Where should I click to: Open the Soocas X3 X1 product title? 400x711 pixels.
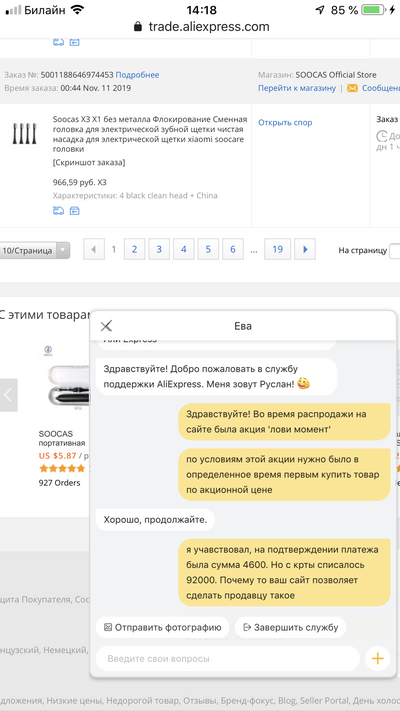click(x=150, y=134)
